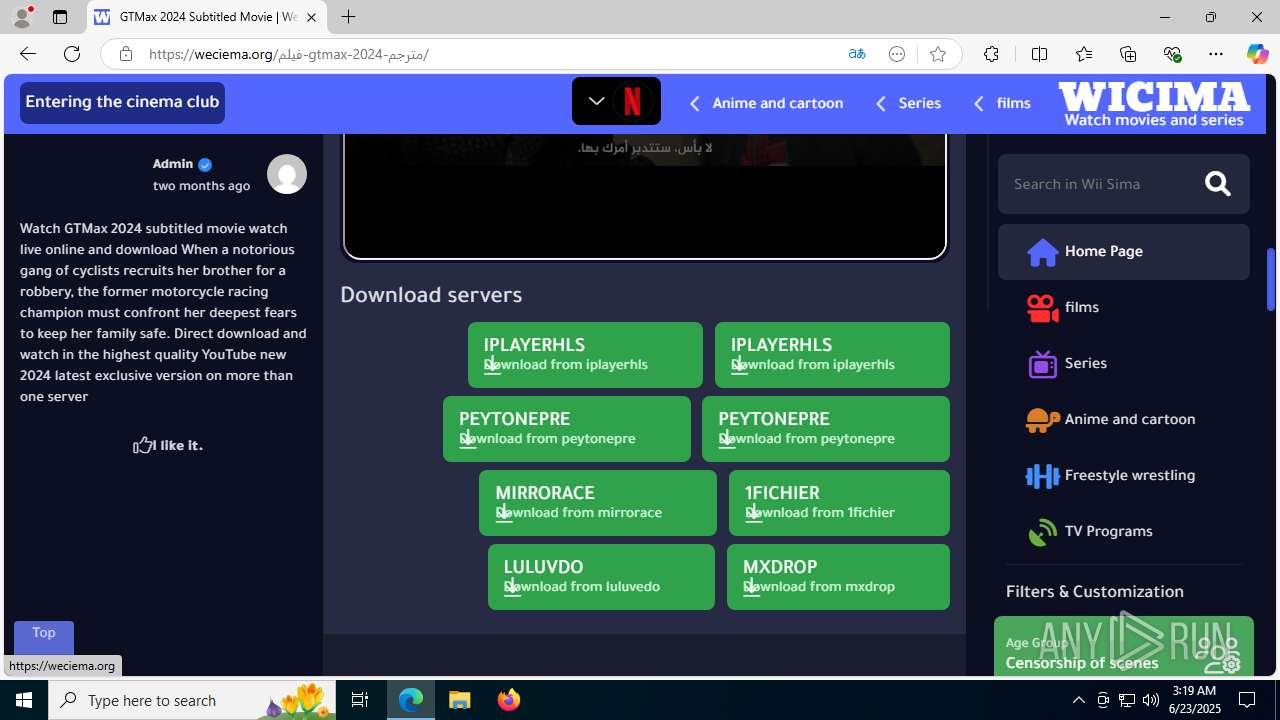Click the I like it thumbs-up
The width and height of the screenshot is (1280, 720).
click(x=167, y=445)
